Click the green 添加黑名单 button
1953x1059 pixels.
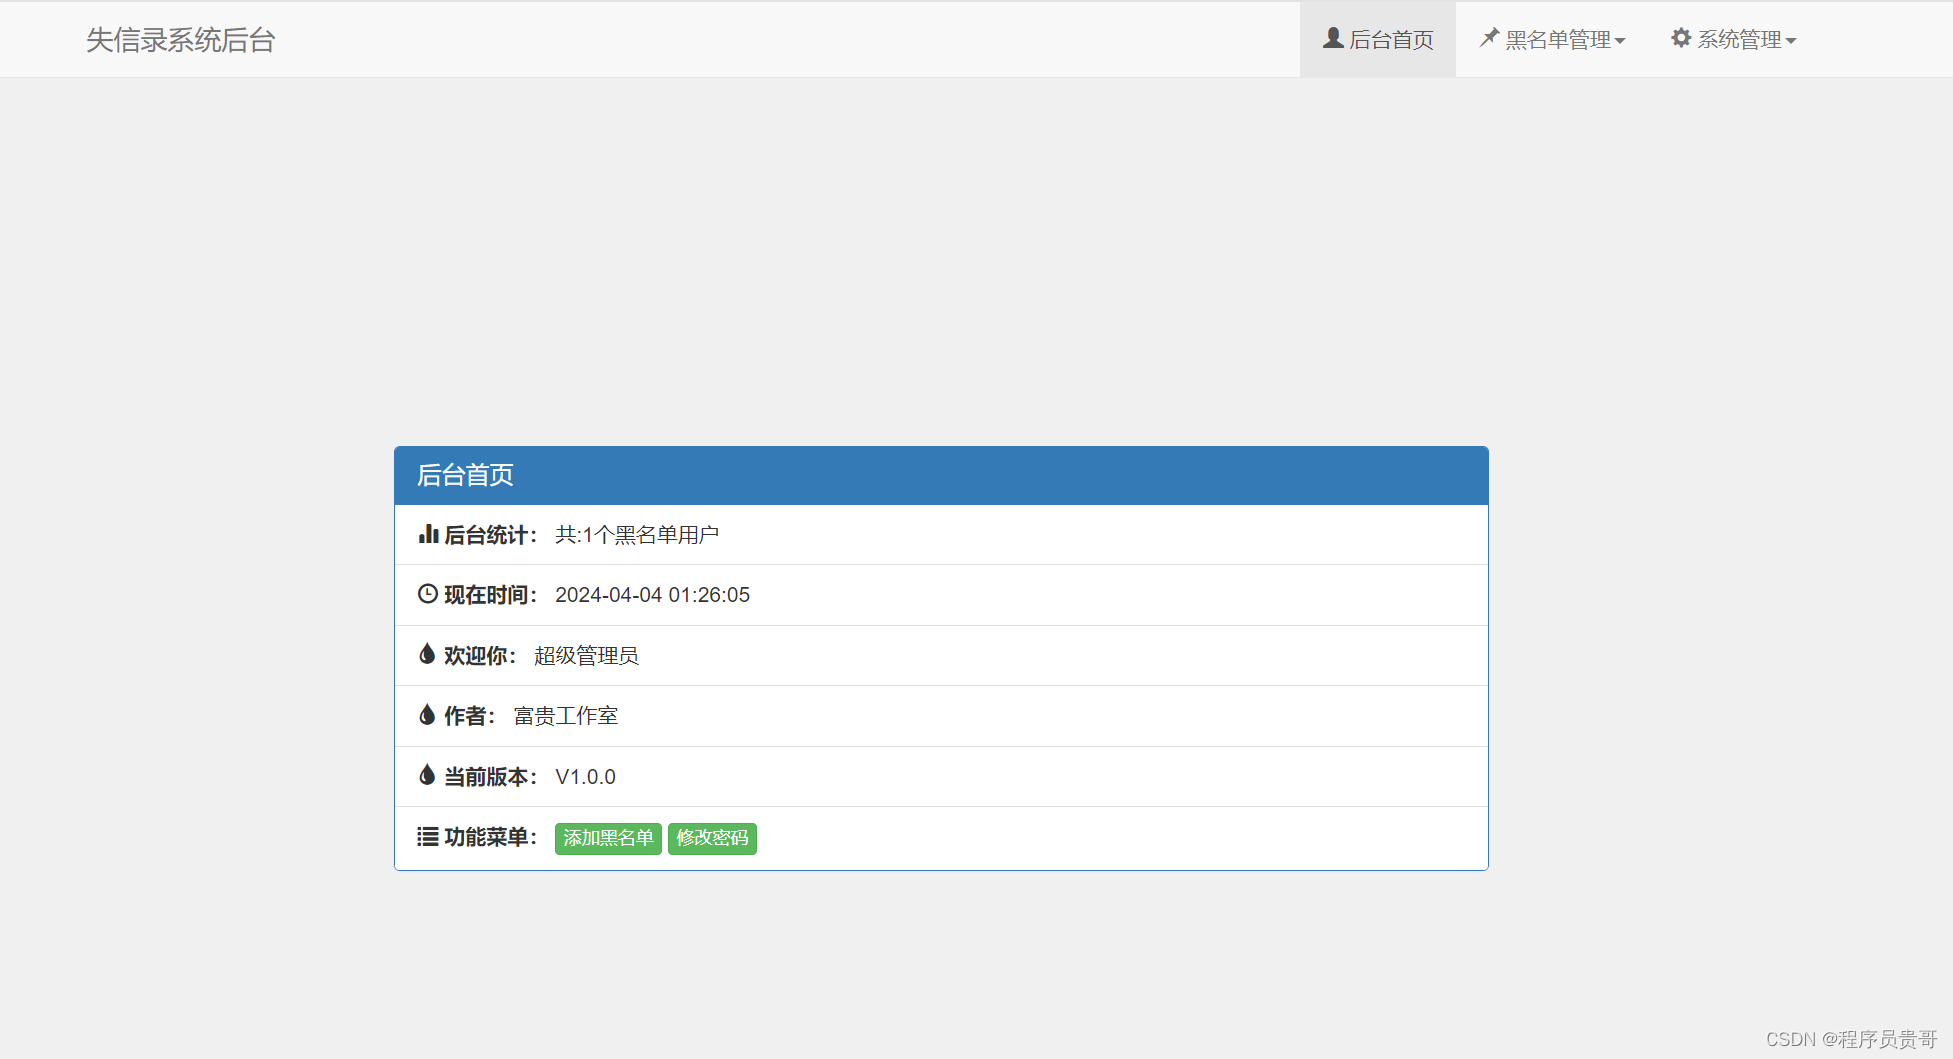pos(608,838)
